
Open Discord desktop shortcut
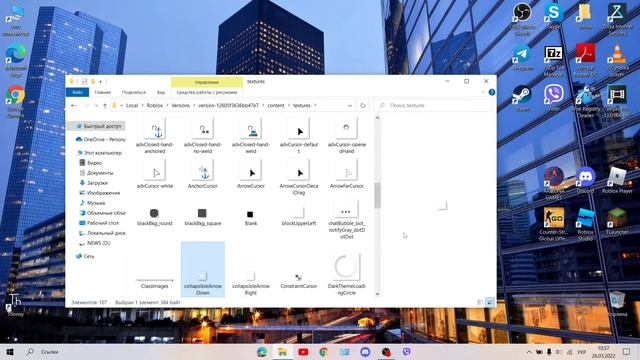pos(585,180)
